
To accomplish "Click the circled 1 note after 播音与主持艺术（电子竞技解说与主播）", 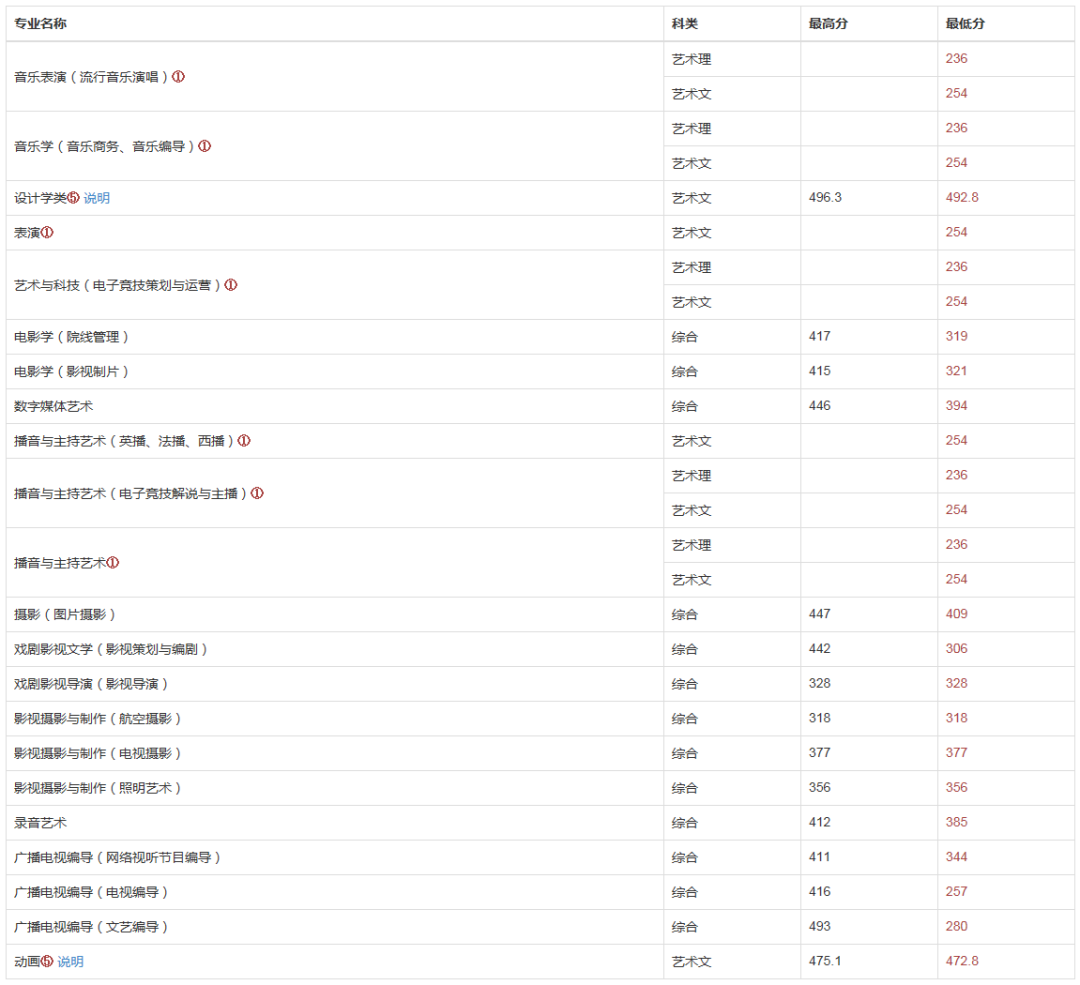I will 257,493.
